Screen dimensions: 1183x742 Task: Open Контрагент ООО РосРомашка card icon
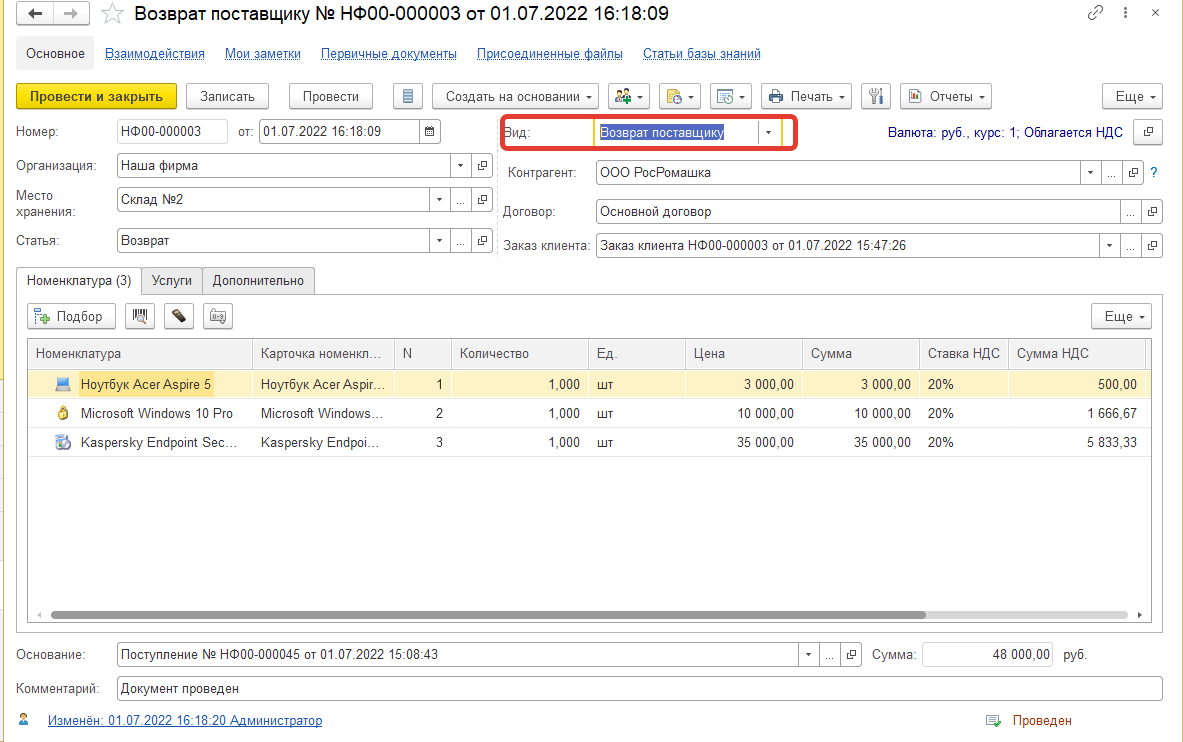[x=1133, y=173]
